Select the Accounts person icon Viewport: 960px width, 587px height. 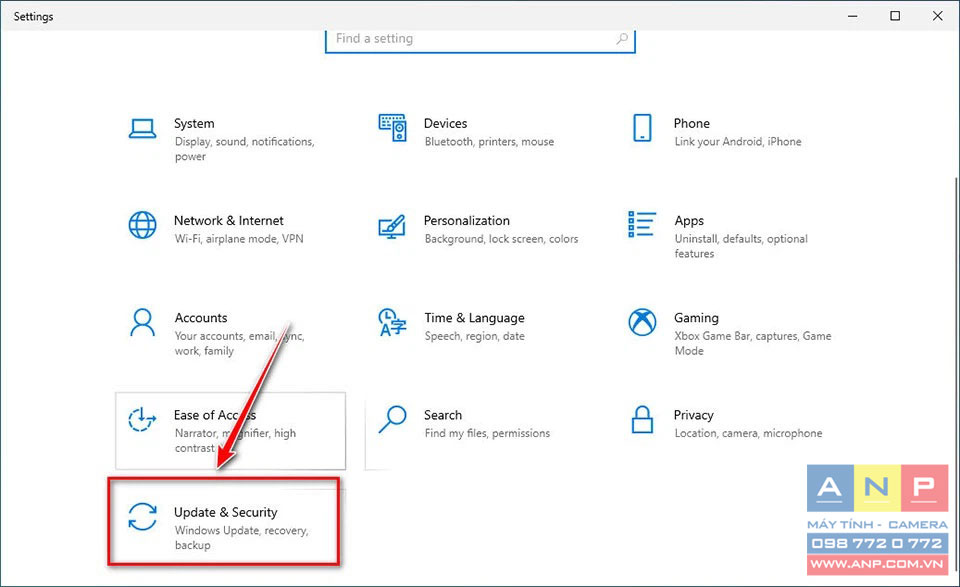tap(142, 322)
